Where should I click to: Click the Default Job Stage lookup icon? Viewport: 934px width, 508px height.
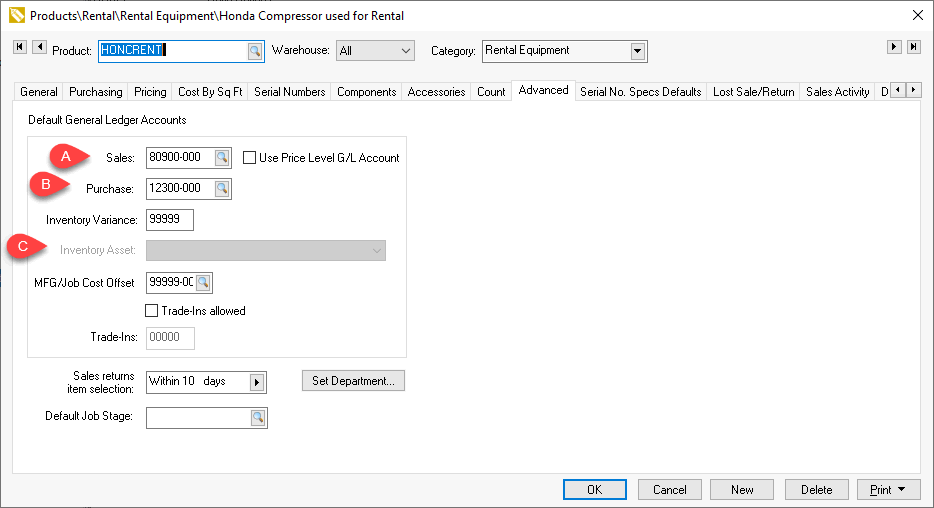click(x=258, y=417)
